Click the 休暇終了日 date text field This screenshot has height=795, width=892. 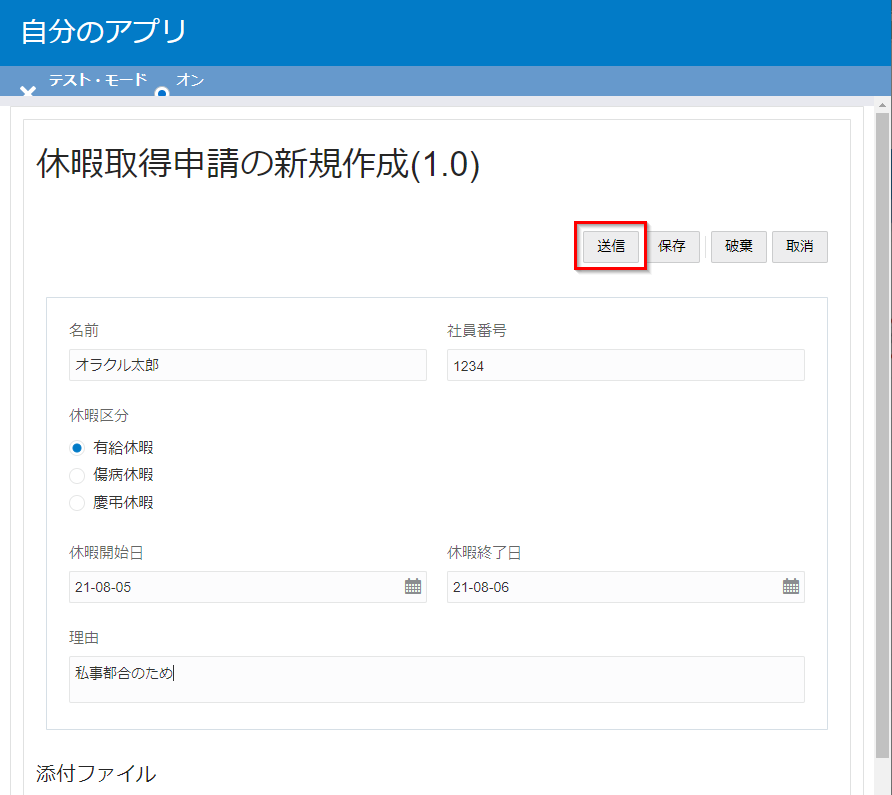(613, 587)
